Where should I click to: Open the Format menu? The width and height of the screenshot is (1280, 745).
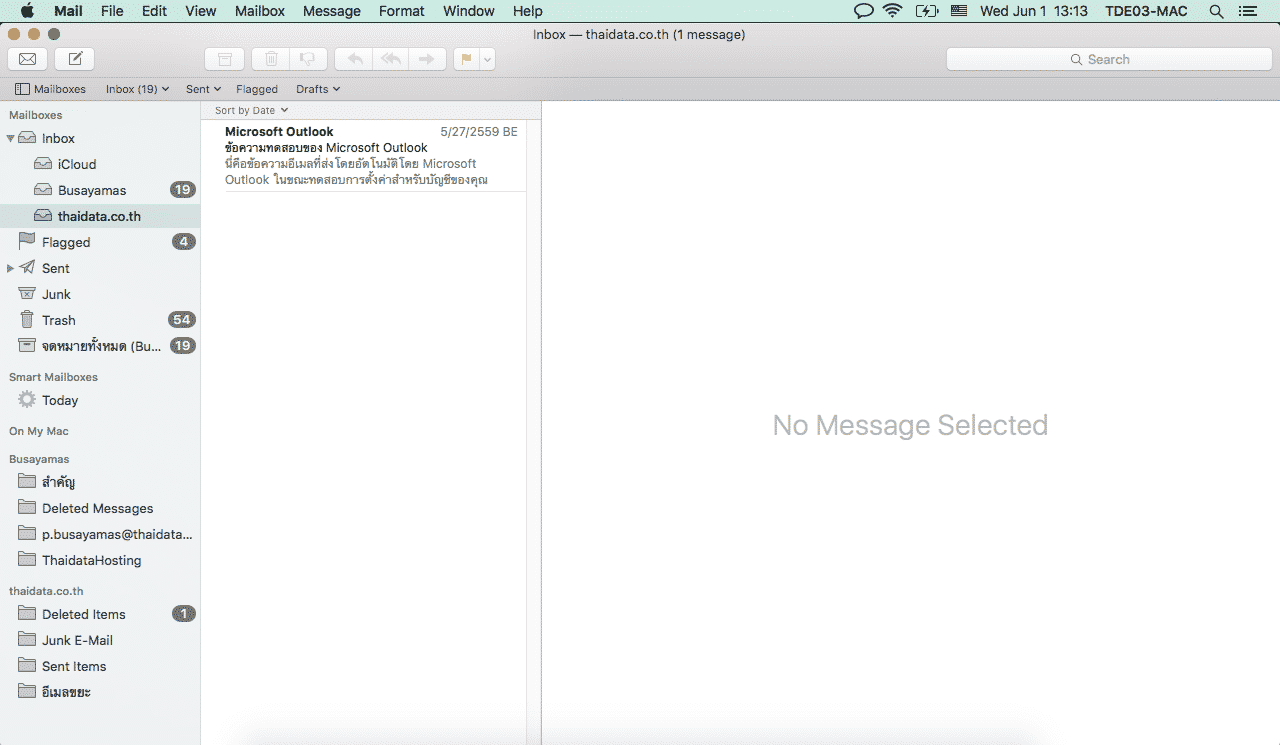(402, 11)
